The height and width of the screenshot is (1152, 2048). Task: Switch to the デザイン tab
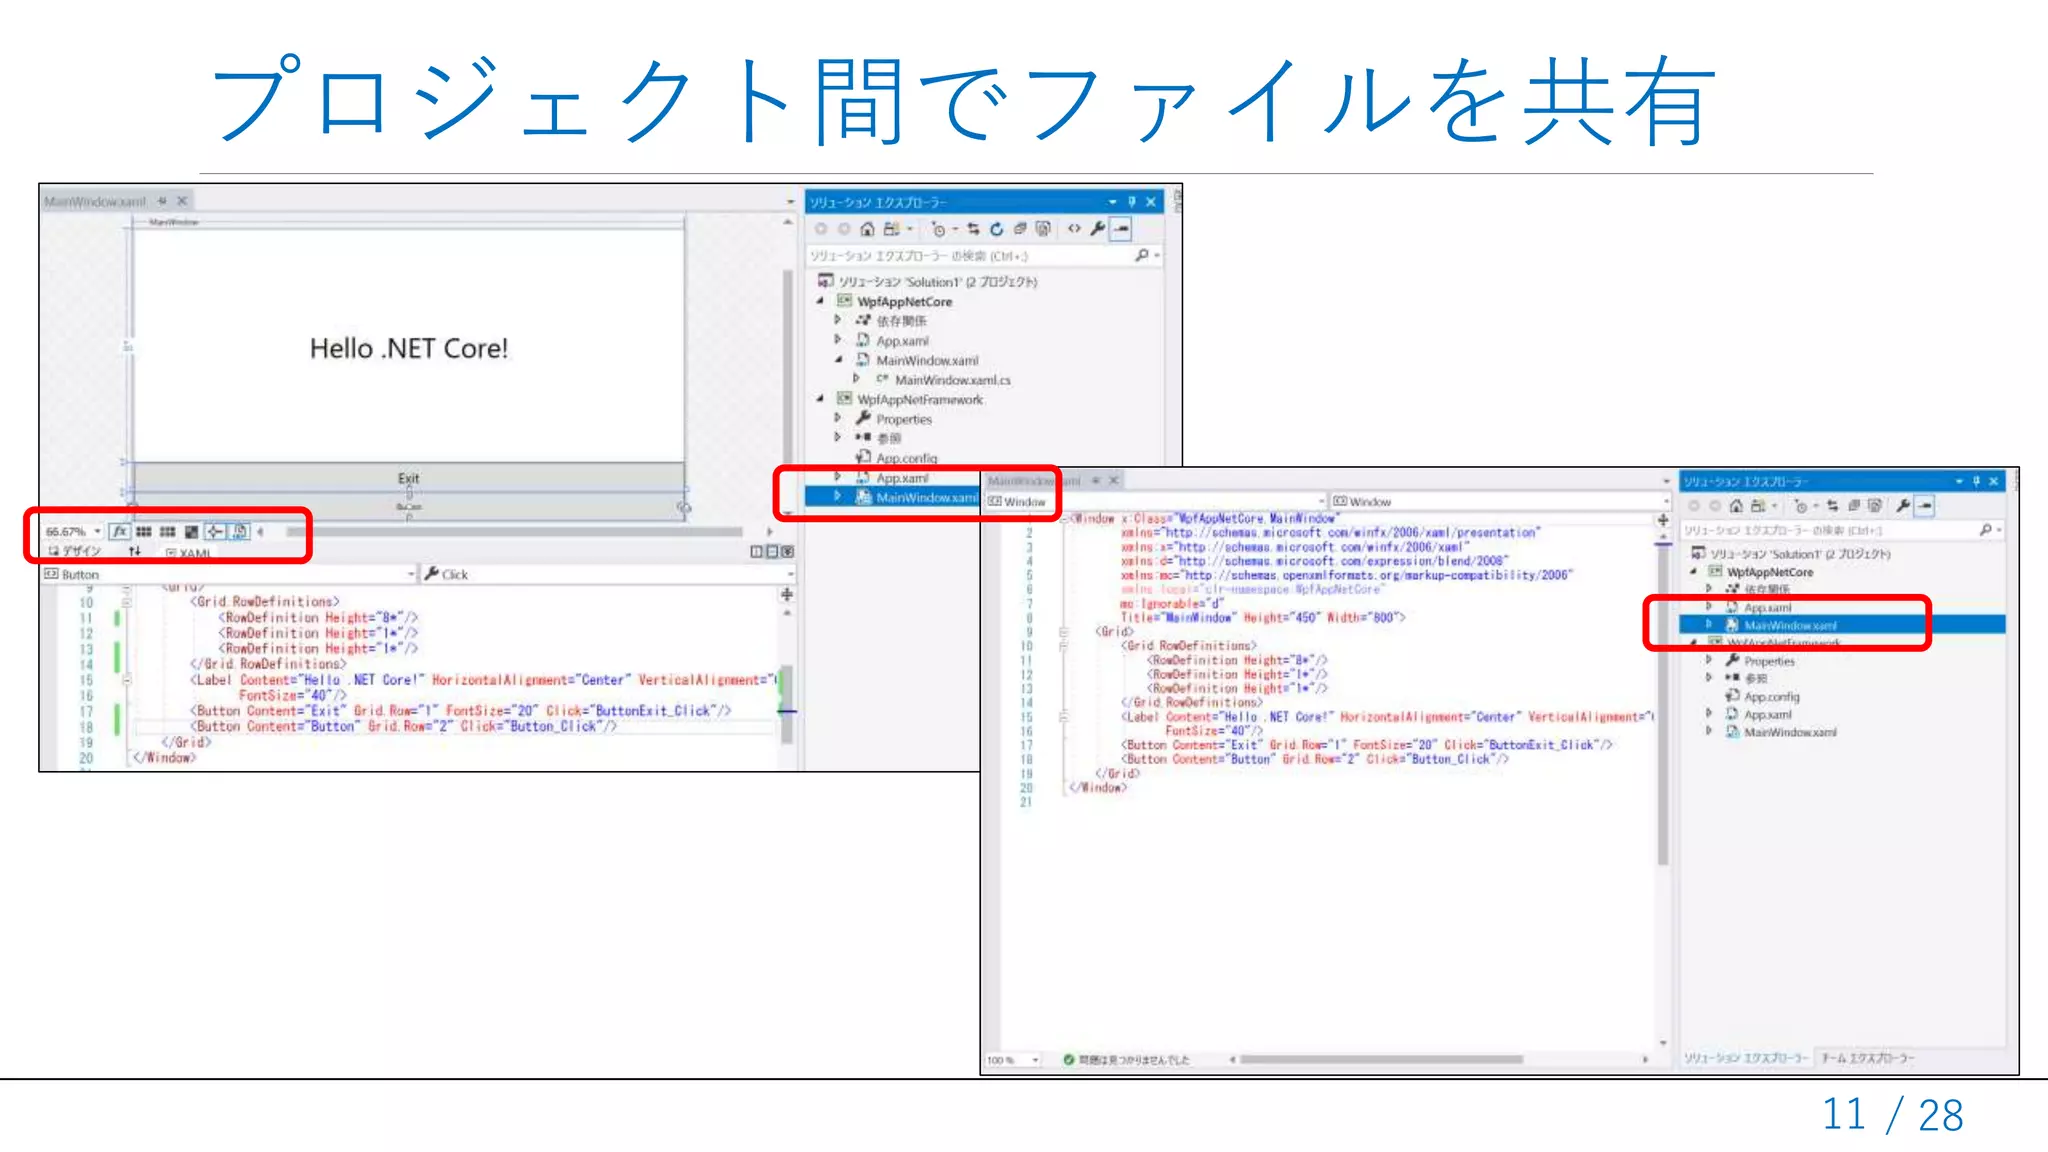(75, 552)
